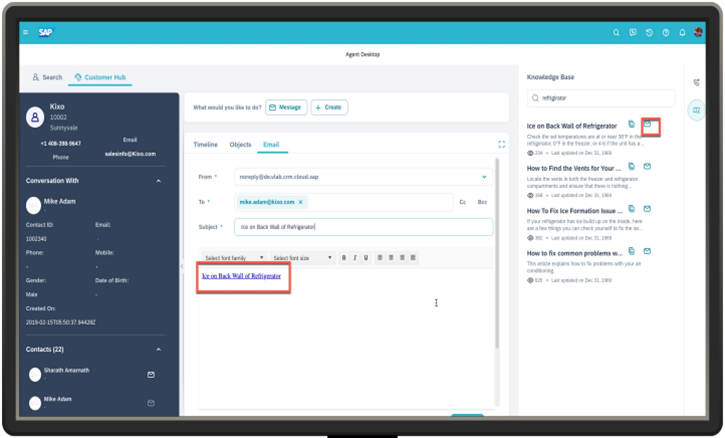
Task: Select the Email tab
Action: click(271, 145)
